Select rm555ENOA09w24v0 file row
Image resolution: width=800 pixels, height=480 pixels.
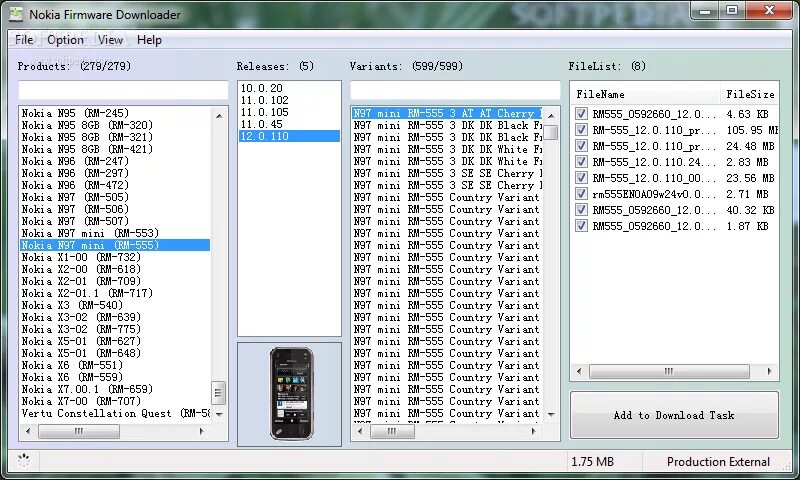coord(676,194)
